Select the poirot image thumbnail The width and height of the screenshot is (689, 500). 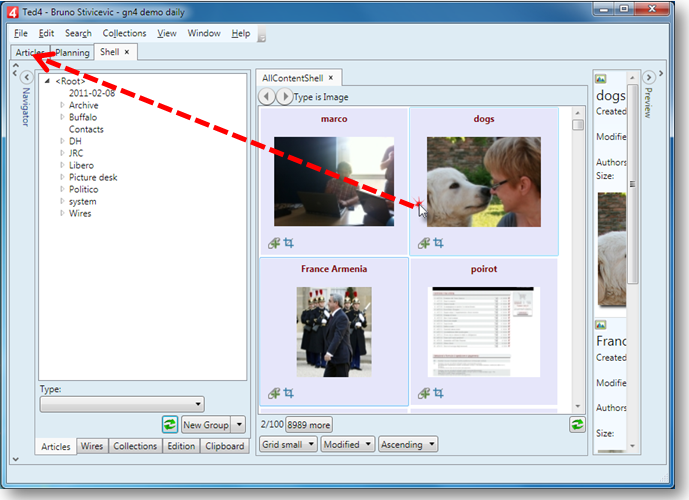point(484,332)
